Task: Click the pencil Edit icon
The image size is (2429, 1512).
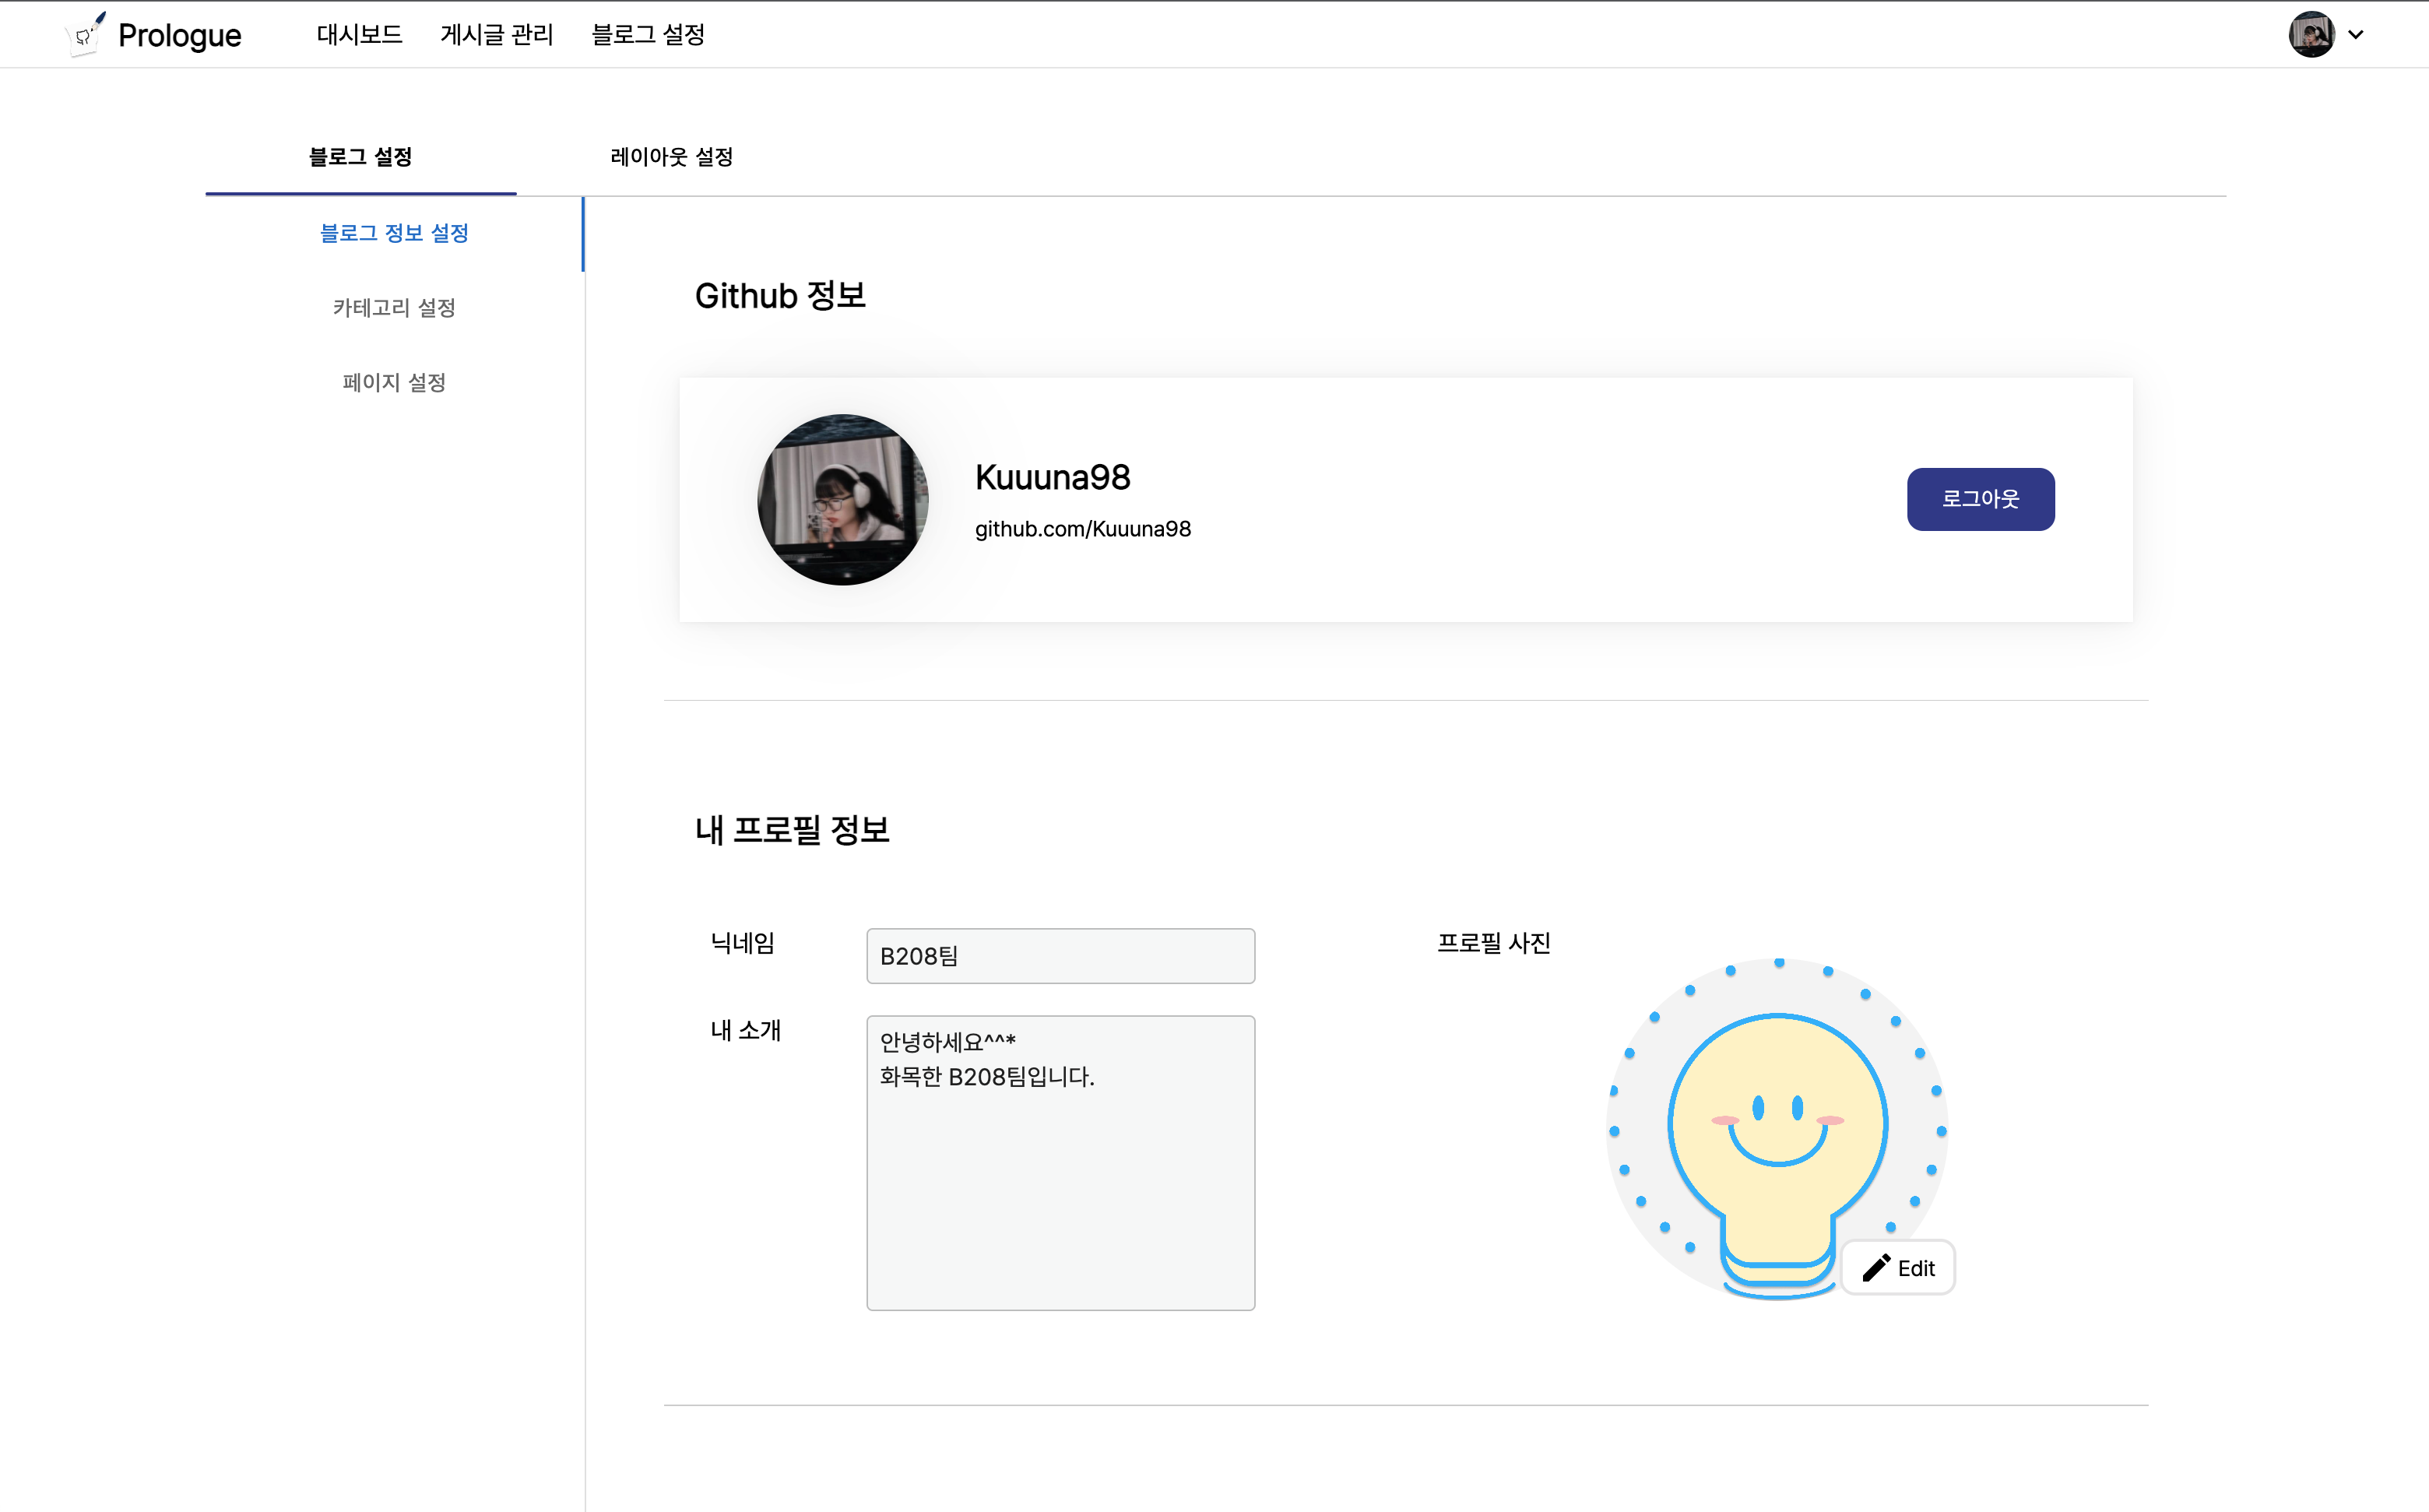Action: click(x=1876, y=1268)
